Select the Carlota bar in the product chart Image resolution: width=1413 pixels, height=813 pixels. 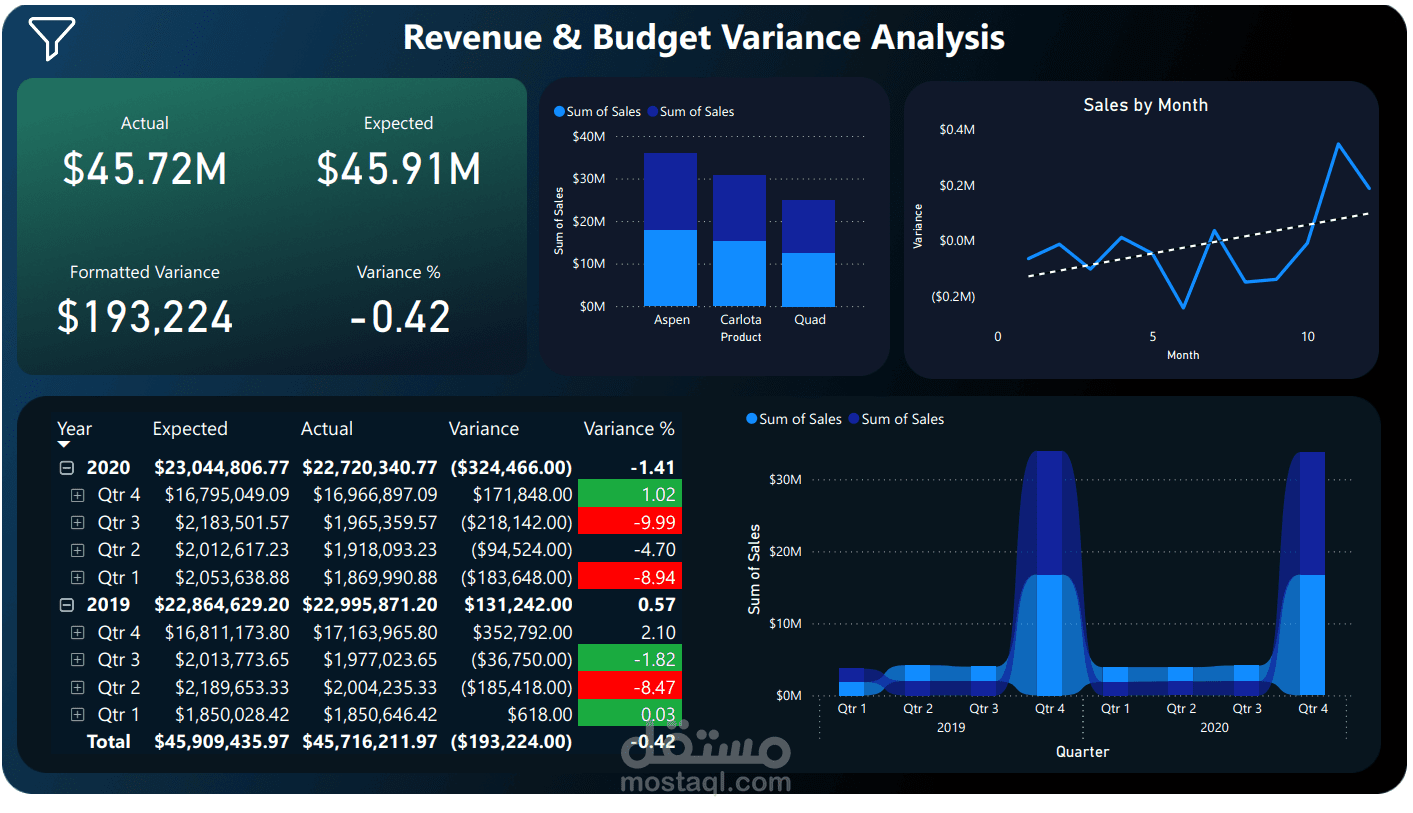pos(740,240)
